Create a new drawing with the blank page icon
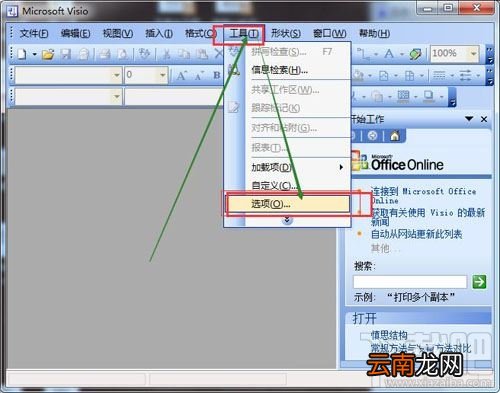Screen dimensions: 500x393 (22, 54)
